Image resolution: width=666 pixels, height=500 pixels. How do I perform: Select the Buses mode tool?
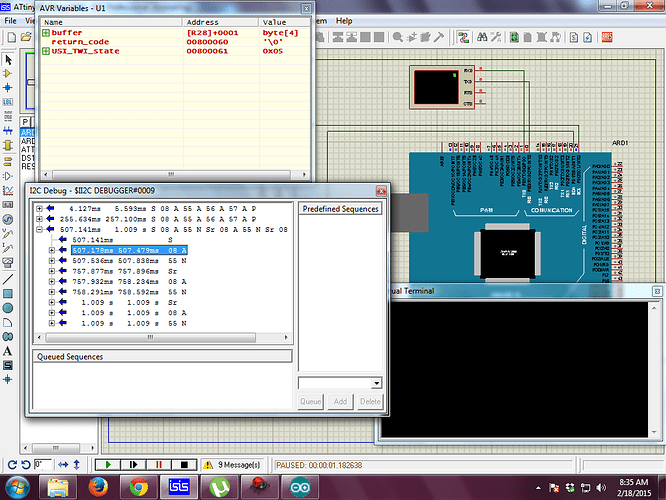click(8, 130)
